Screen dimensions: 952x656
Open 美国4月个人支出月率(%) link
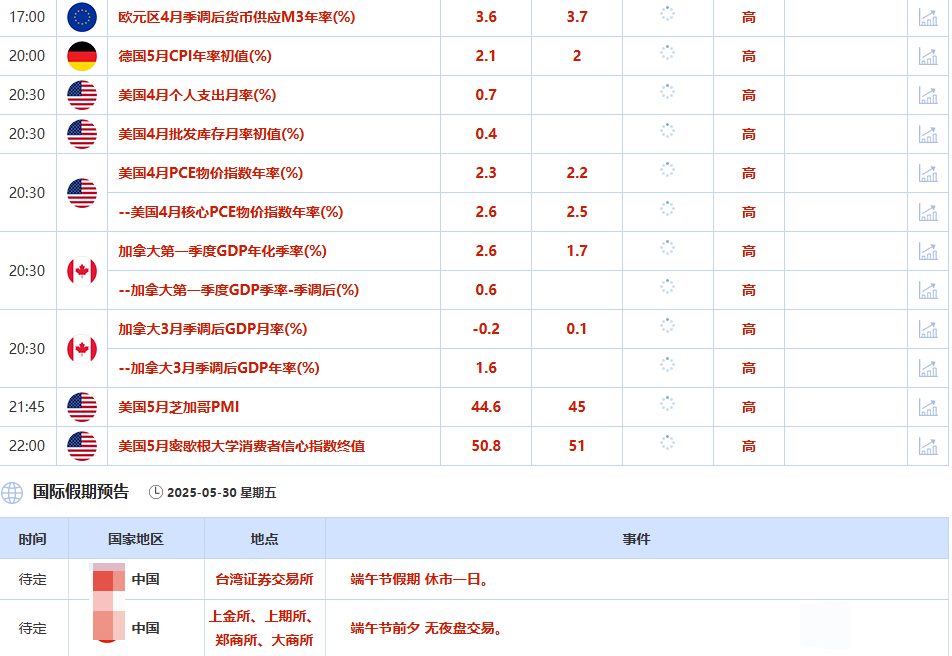[x=197, y=95]
